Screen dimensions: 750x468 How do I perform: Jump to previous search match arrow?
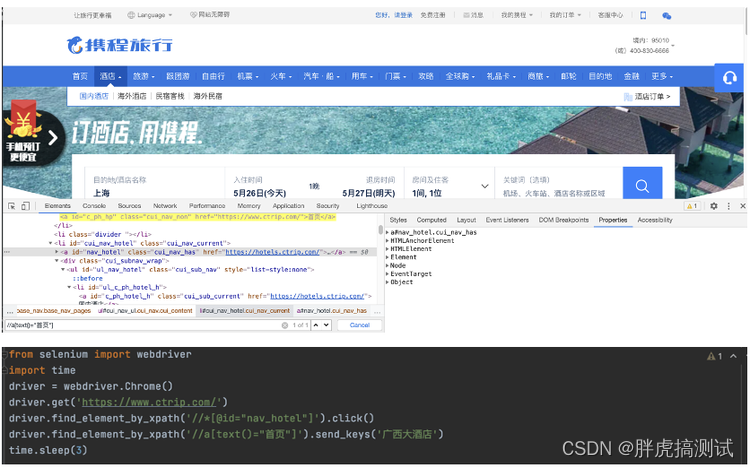pos(316,325)
